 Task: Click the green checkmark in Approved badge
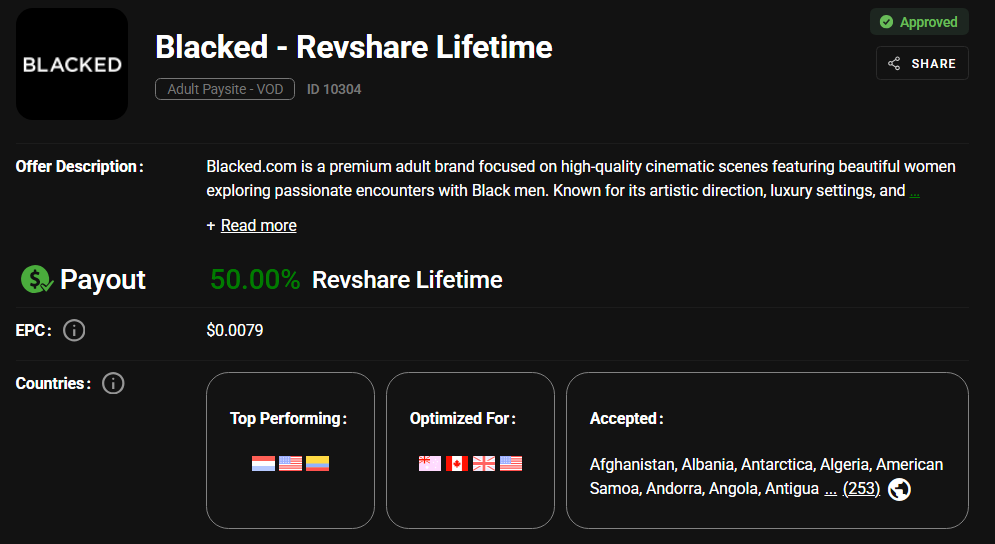(x=886, y=22)
